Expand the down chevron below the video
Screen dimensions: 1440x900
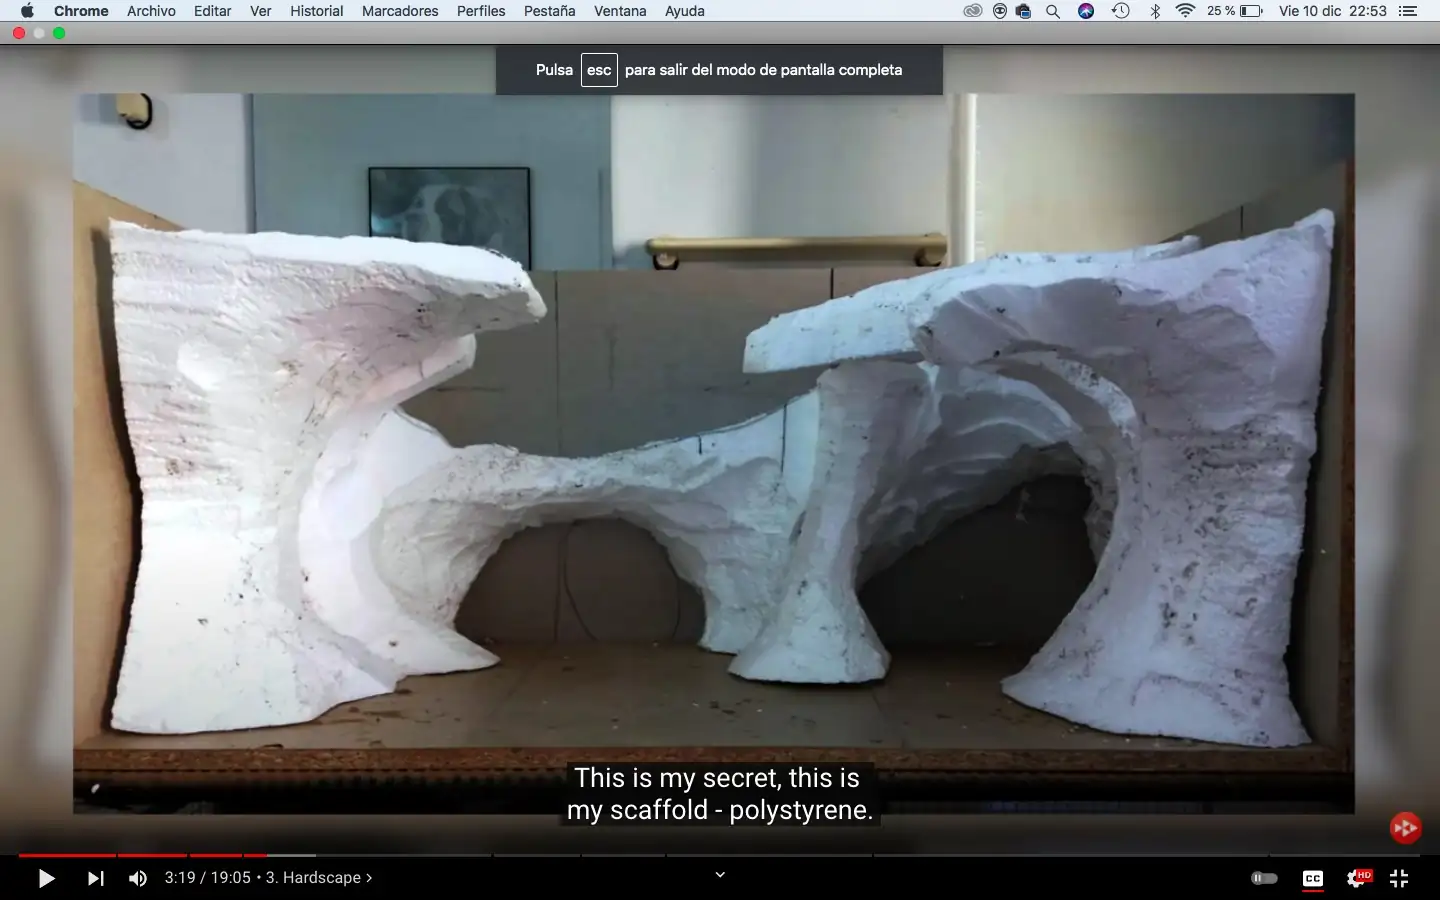720,875
